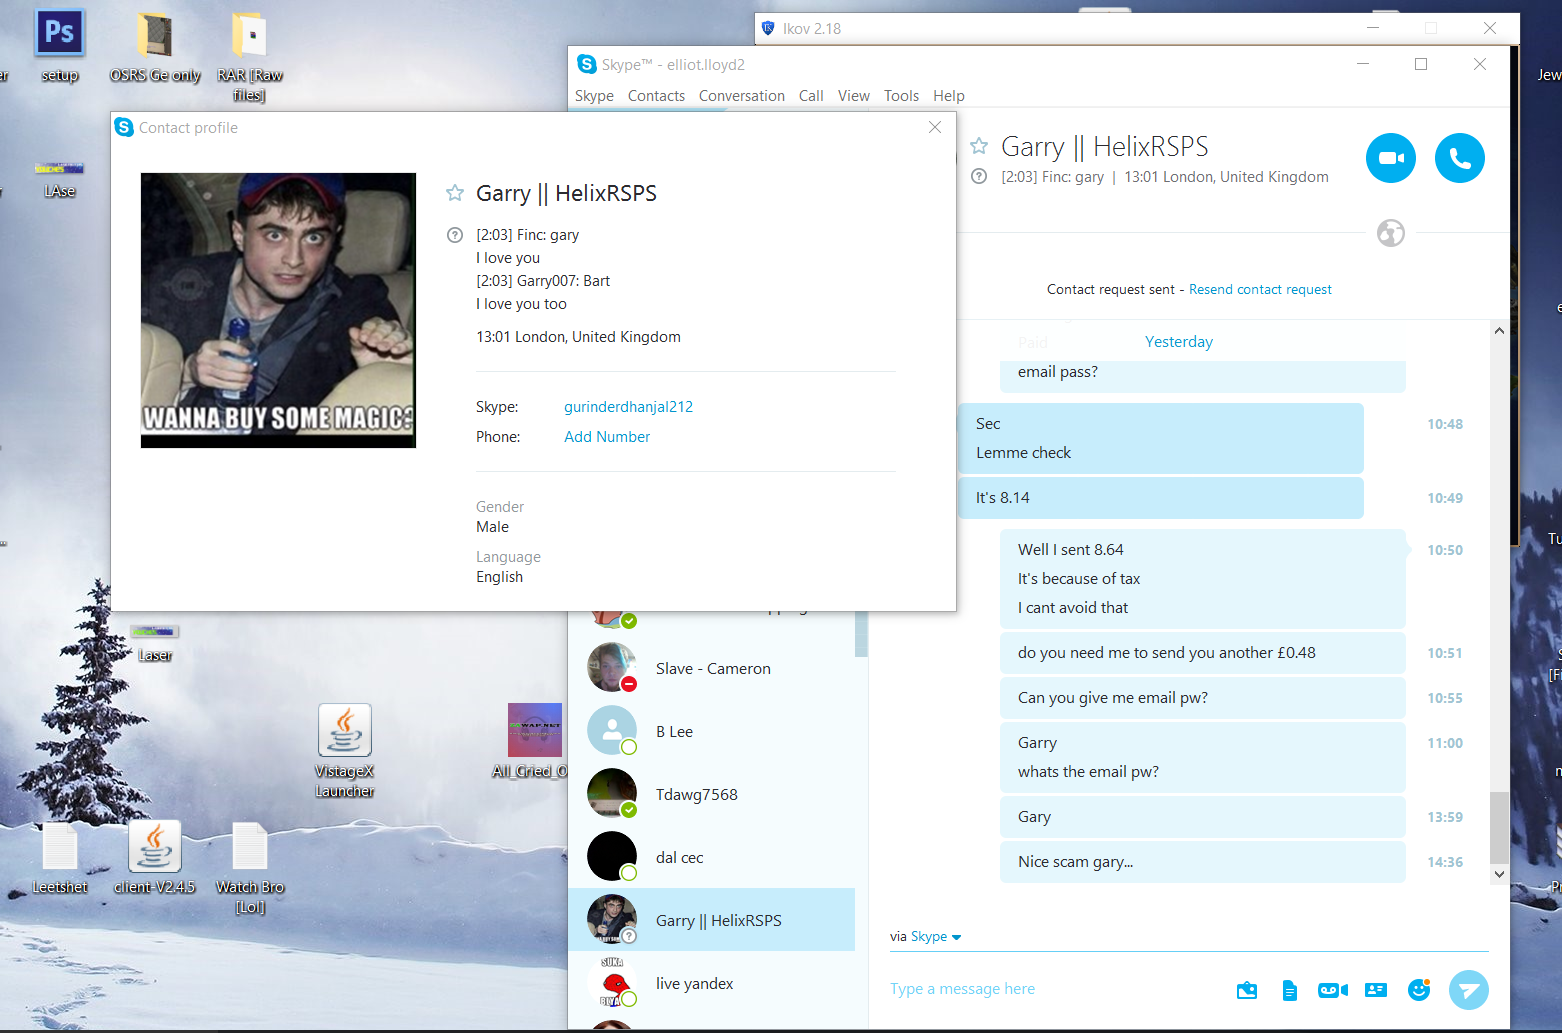Open the All_Cried_O desktop file
1562x1033 pixels.
pos(530,740)
